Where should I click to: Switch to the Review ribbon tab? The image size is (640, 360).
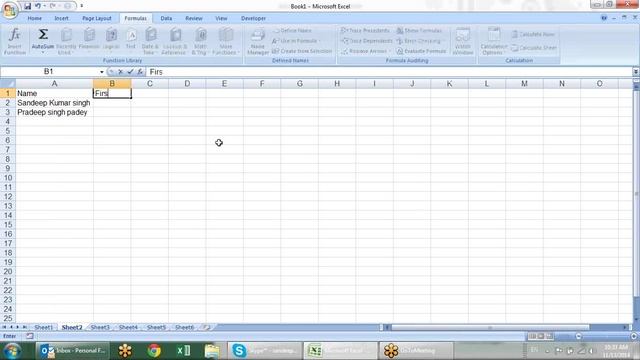pyautogui.click(x=194, y=18)
